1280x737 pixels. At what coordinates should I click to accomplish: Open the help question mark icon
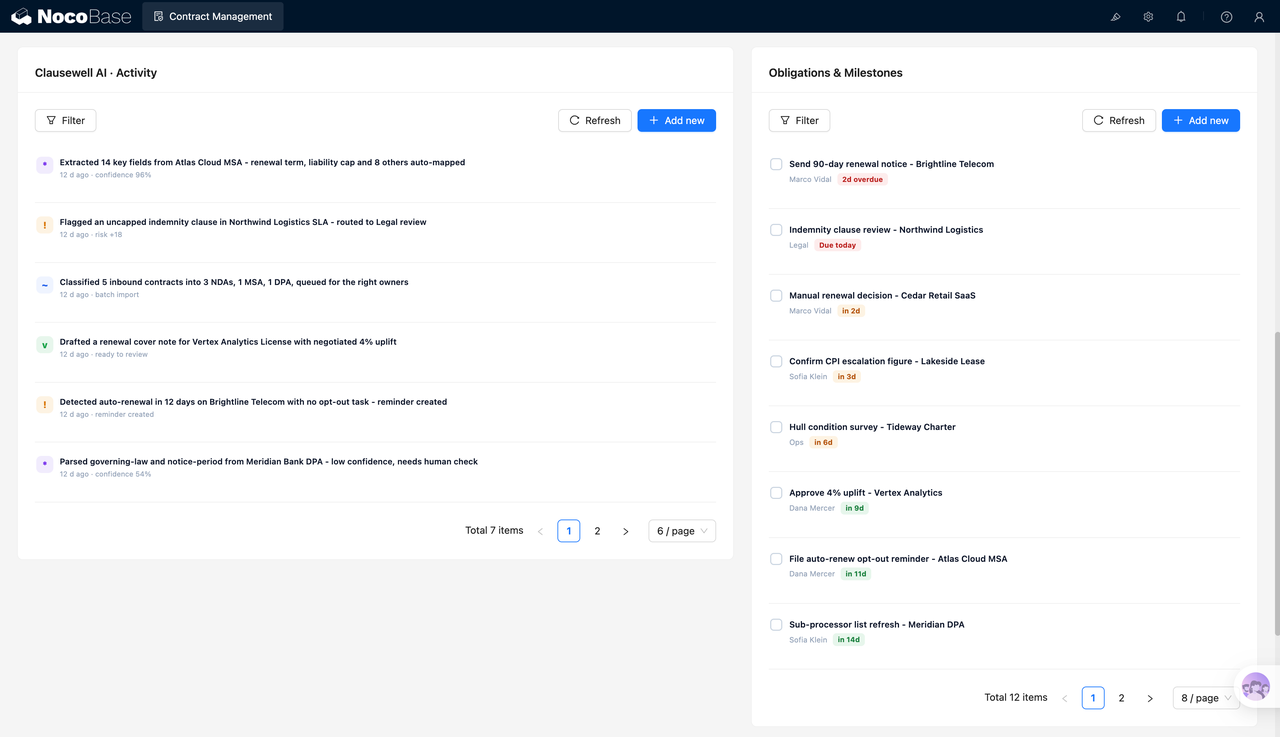pos(1227,17)
